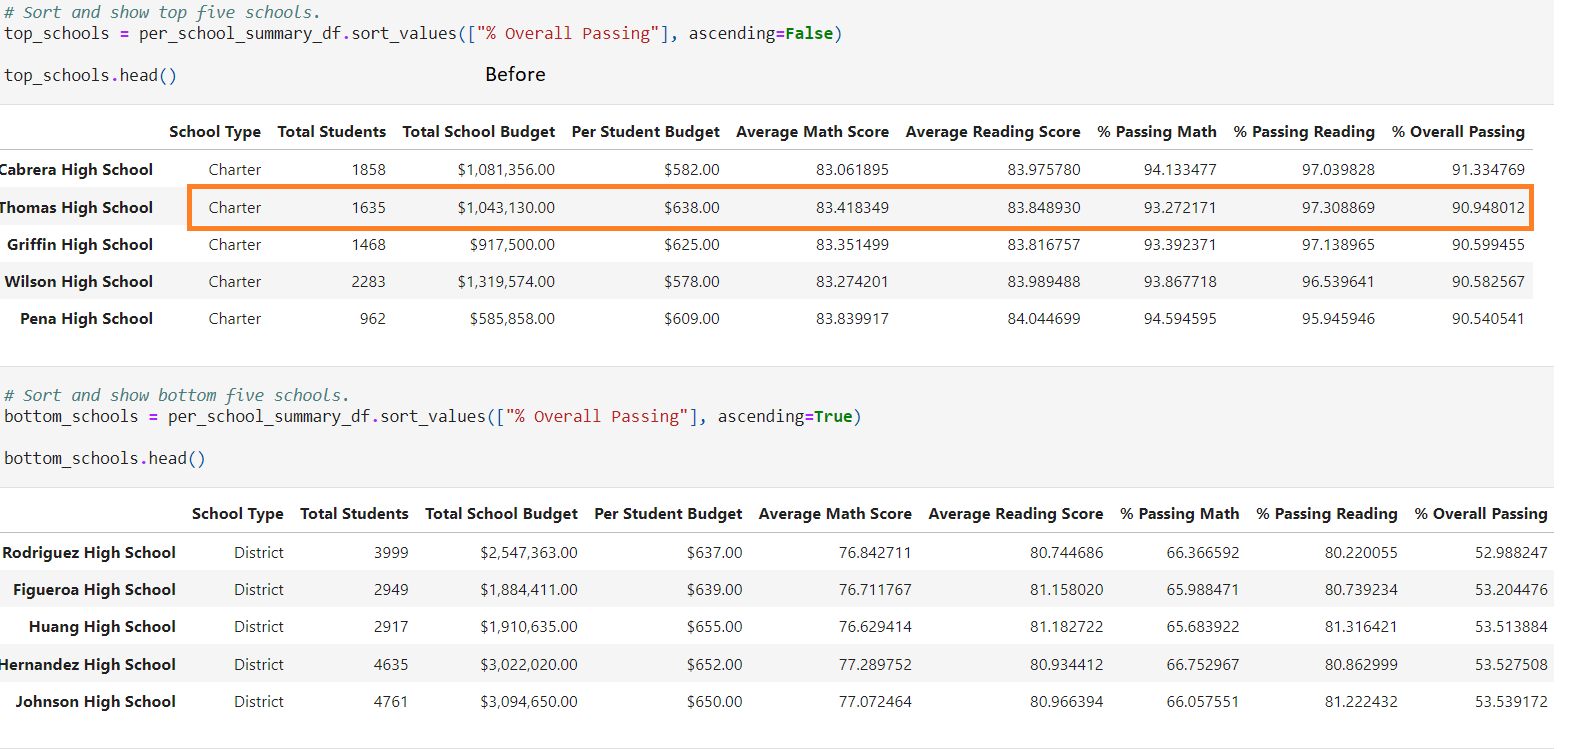
Task: Click the bottom table's % Passing Math header
Action: point(1180,514)
